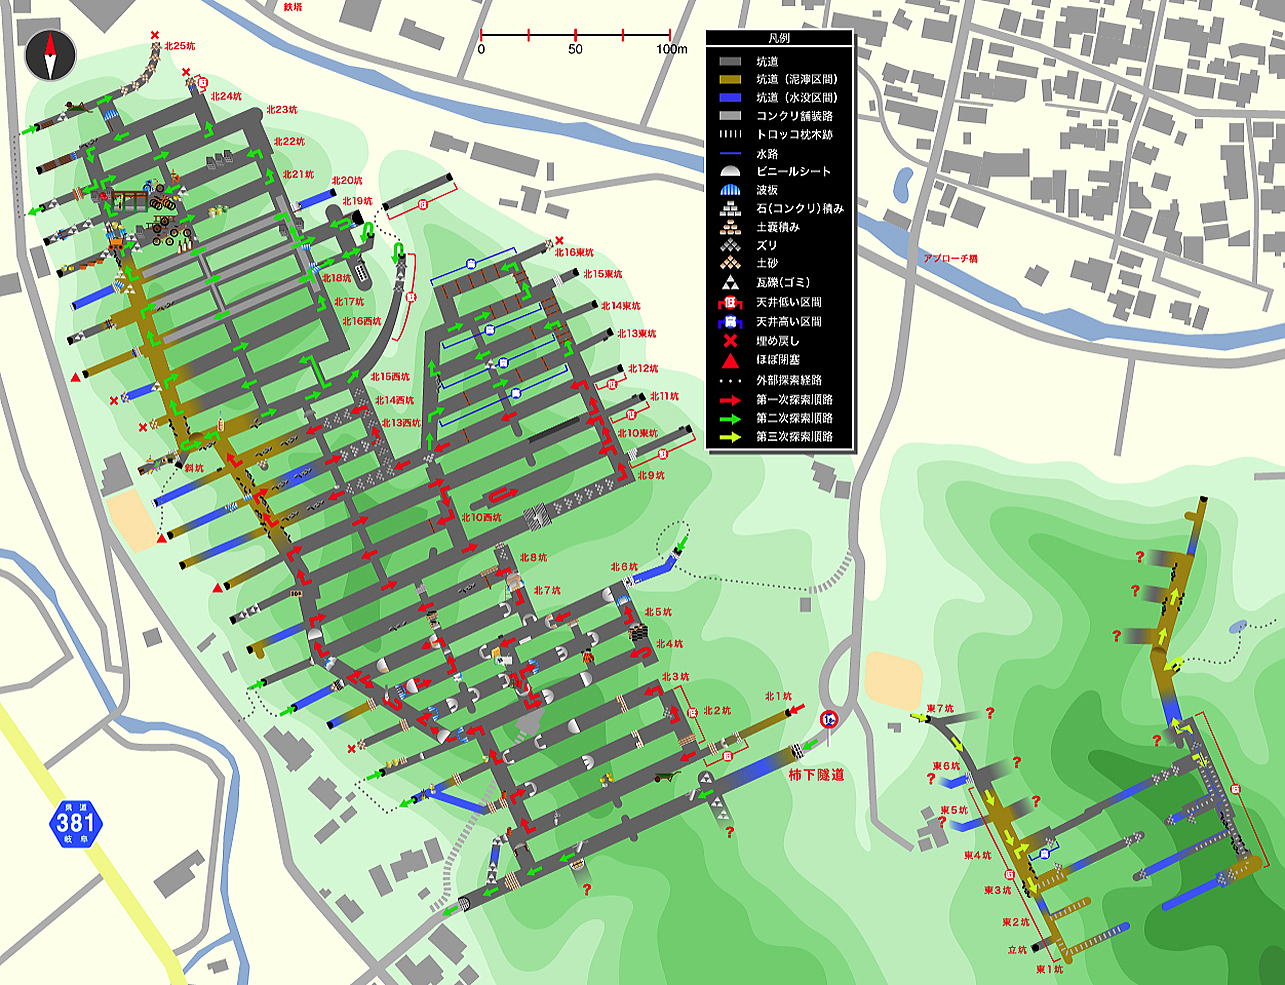
Task: Click the round road sign above 柿下隧道
Action: 828,720
